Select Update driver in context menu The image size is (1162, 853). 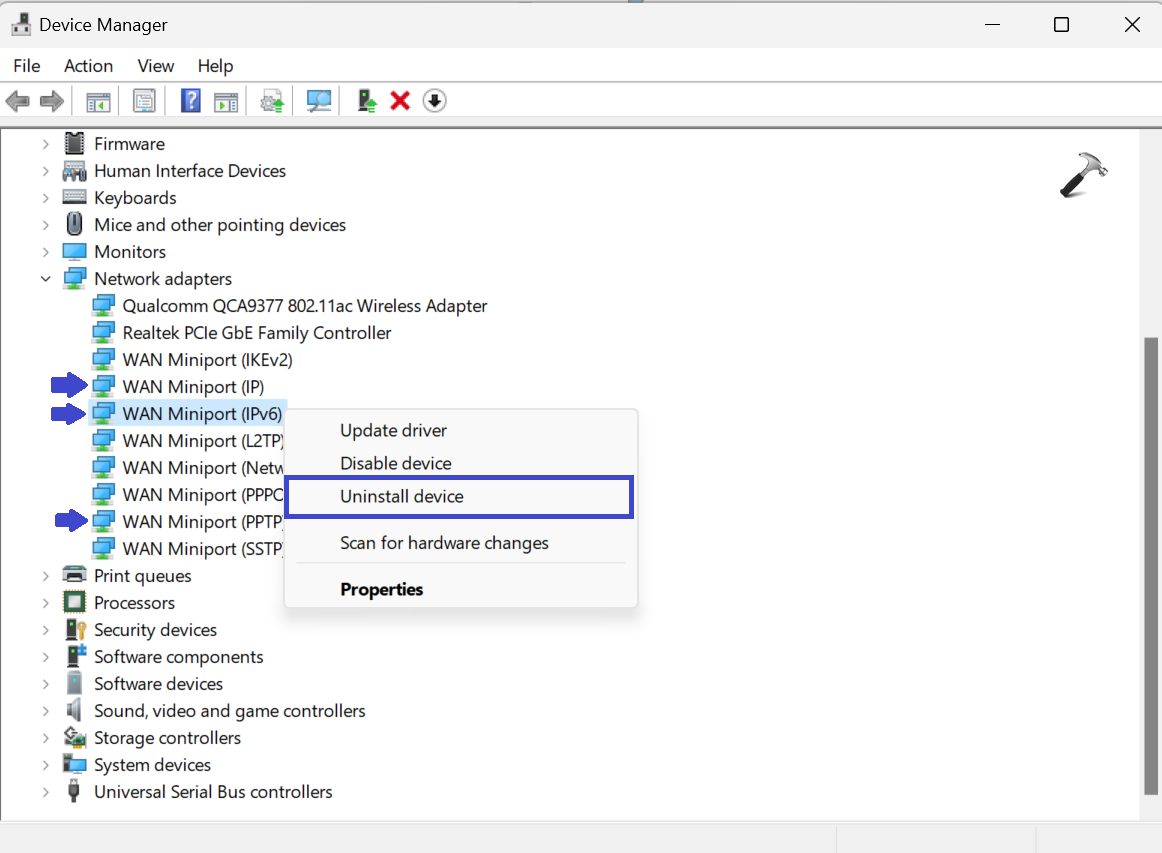tap(393, 431)
